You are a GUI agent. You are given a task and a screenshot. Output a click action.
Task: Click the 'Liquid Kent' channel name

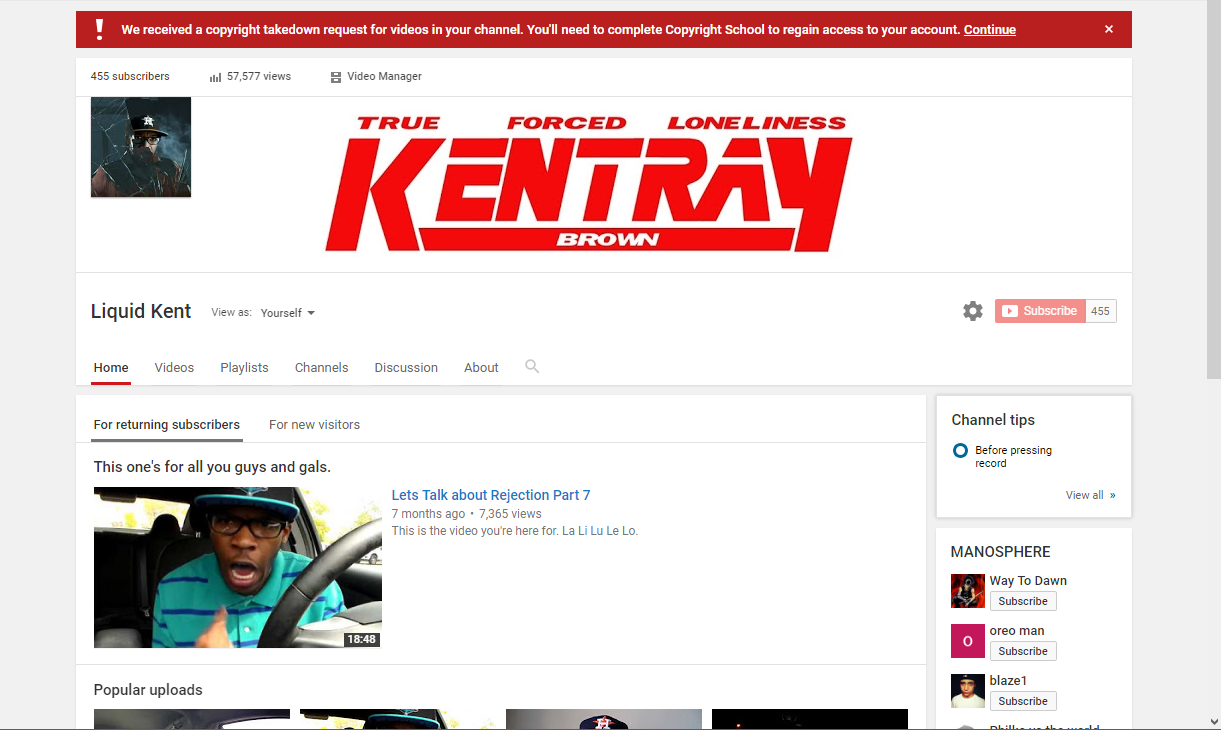[141, 311]
